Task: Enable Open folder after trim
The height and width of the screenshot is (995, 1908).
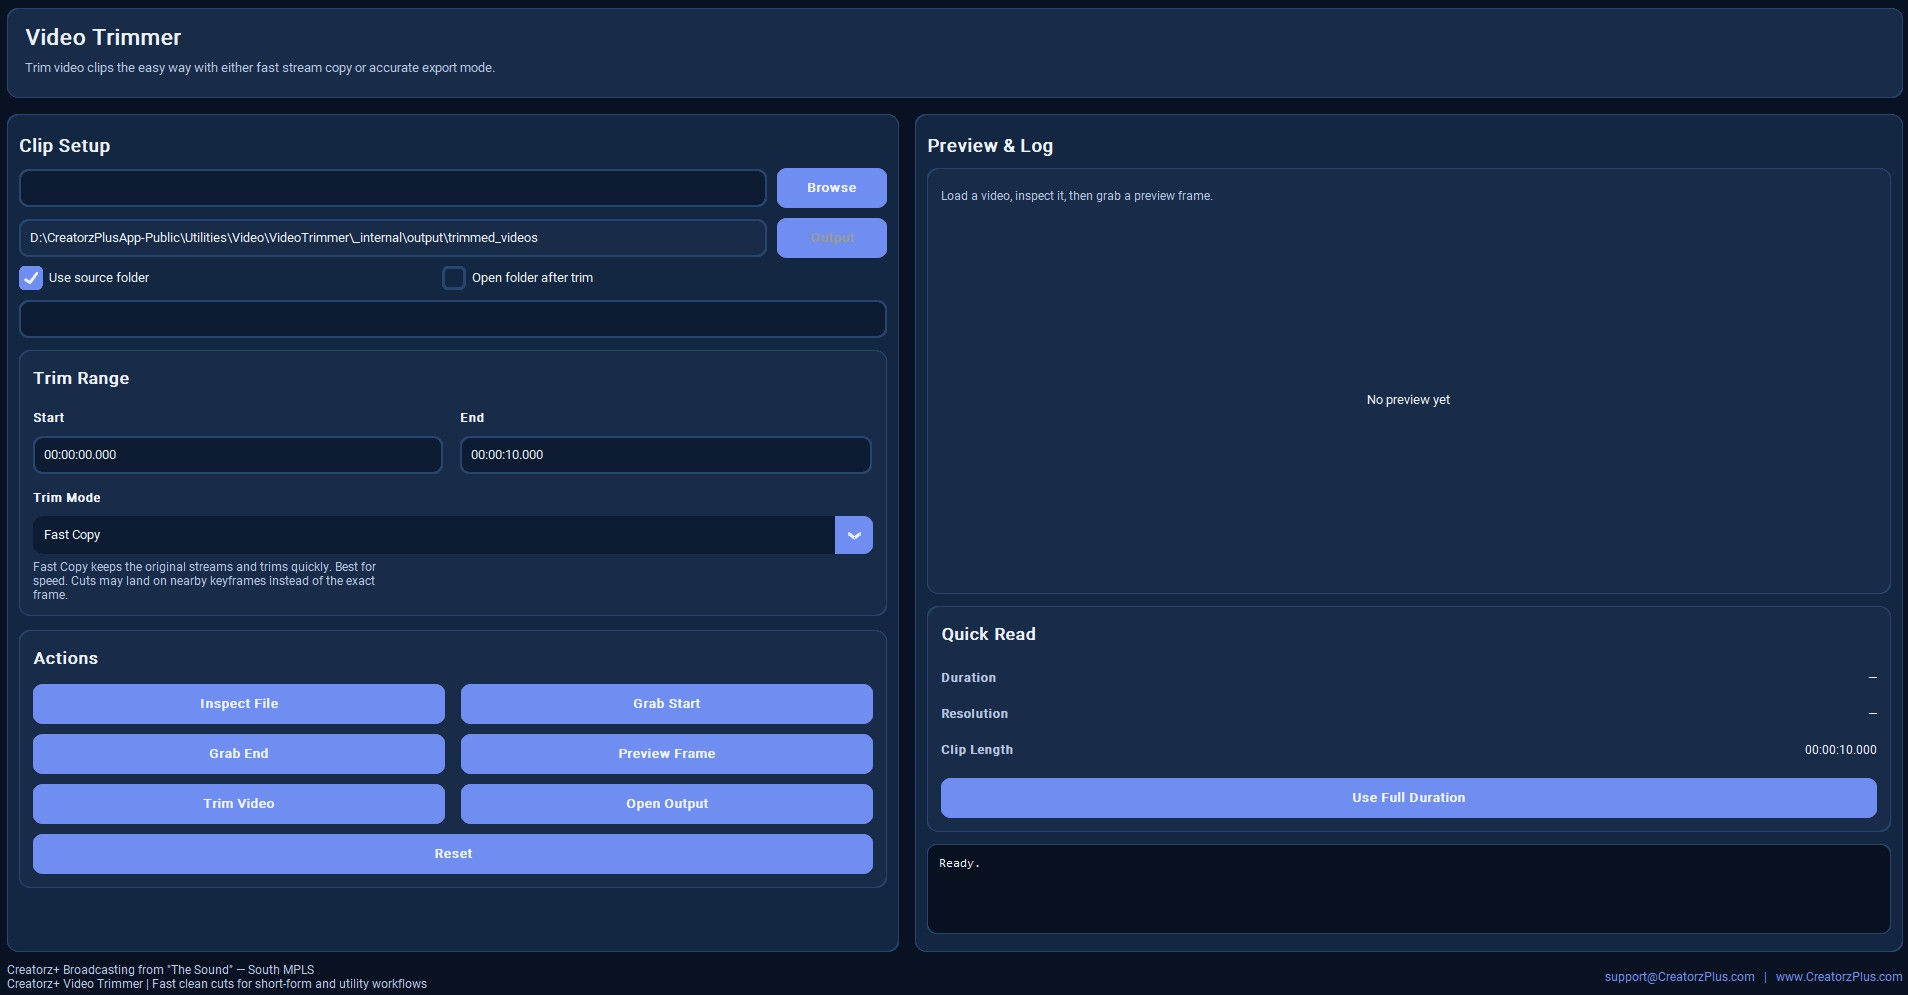Action: [454, 278]
